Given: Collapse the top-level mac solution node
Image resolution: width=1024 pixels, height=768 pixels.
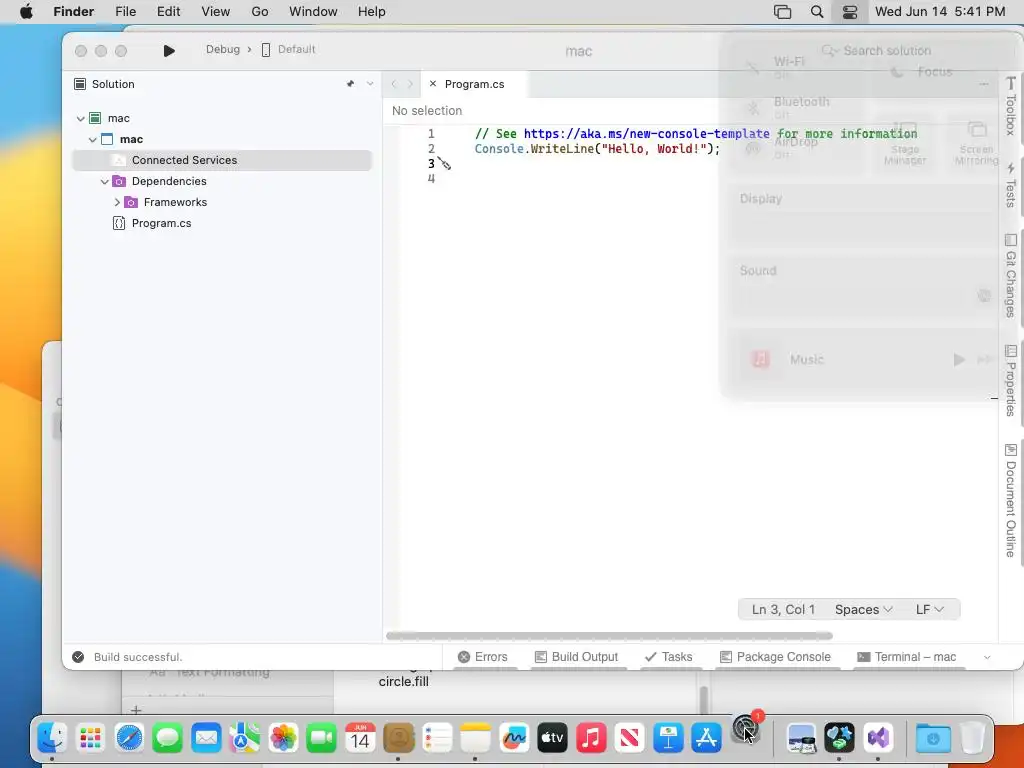Looking at the screenshot, I should pyautogui.click(x=80, y=118).
